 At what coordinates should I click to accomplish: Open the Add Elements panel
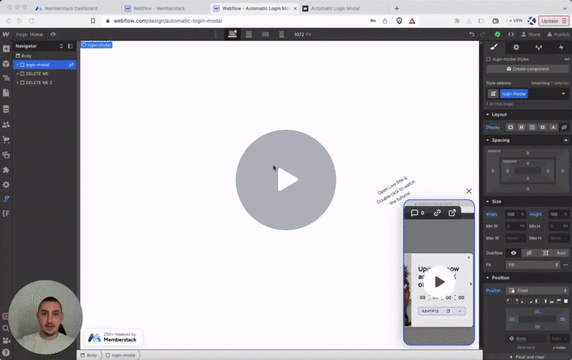(x=6, y=49)
